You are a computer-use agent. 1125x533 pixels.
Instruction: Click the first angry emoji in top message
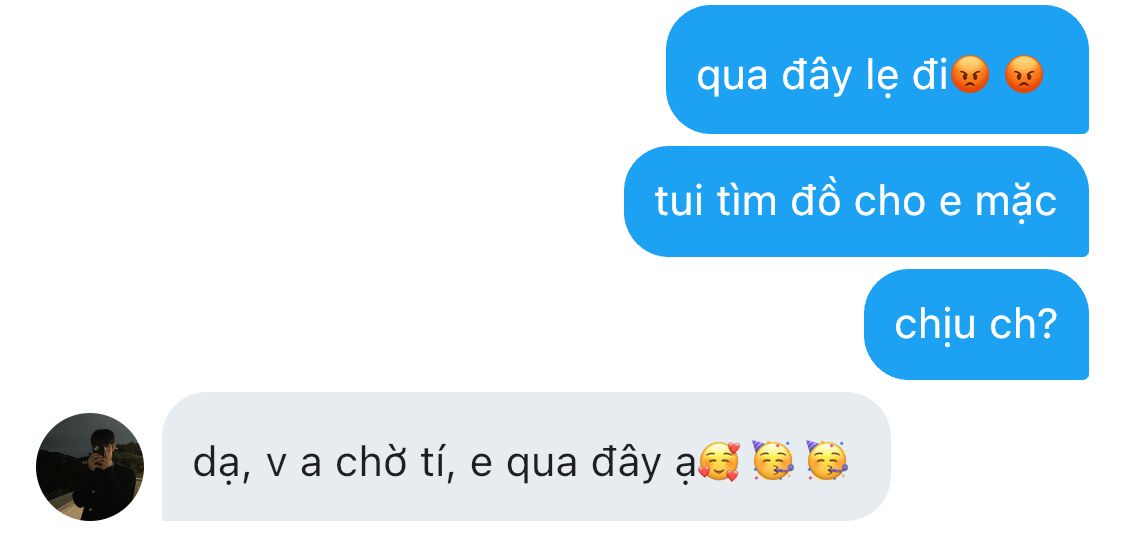(x=970, y=75)
